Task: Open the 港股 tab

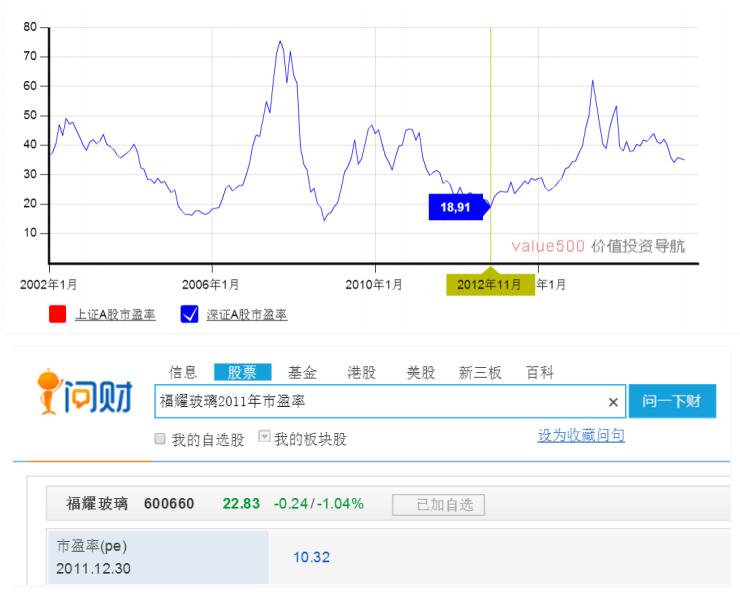Action: coord(362,372)
